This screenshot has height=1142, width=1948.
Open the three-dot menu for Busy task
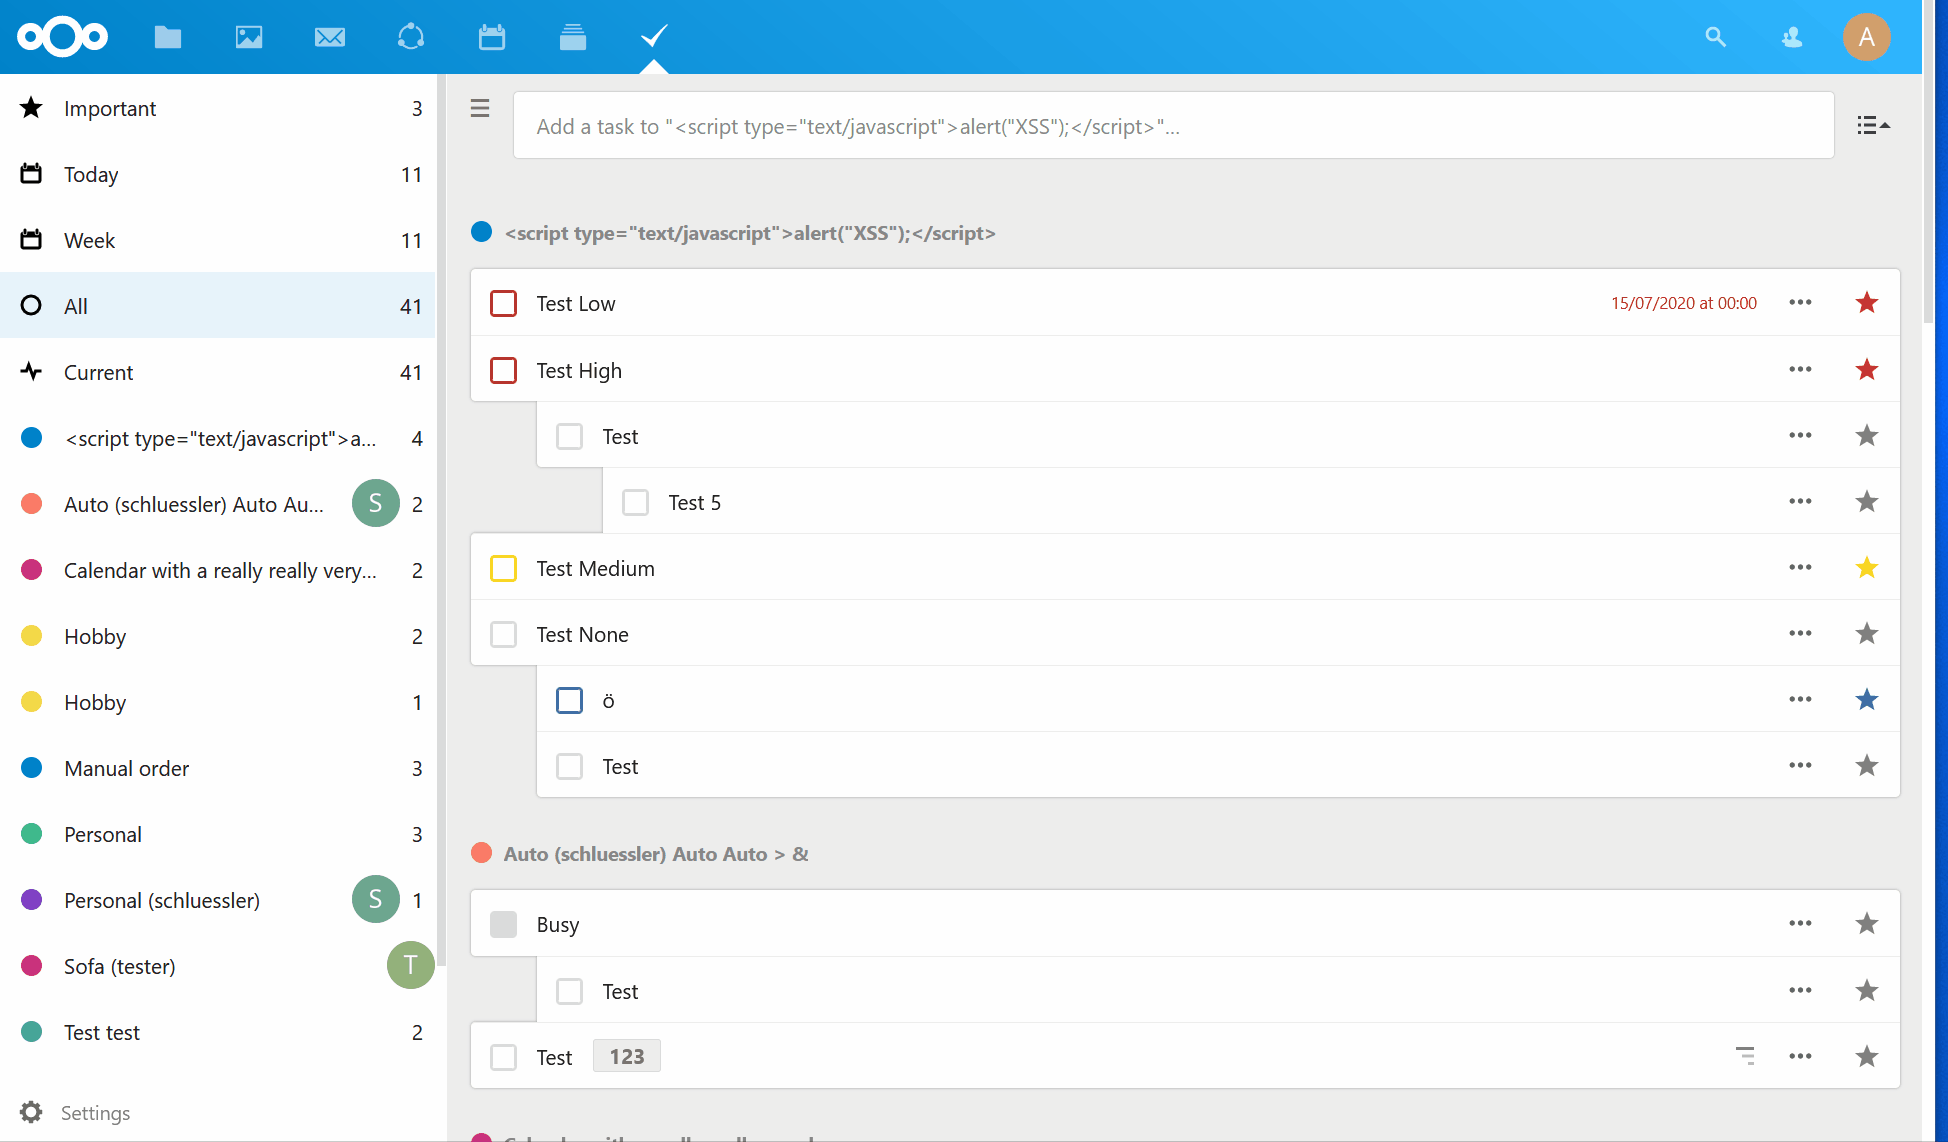1800,924
